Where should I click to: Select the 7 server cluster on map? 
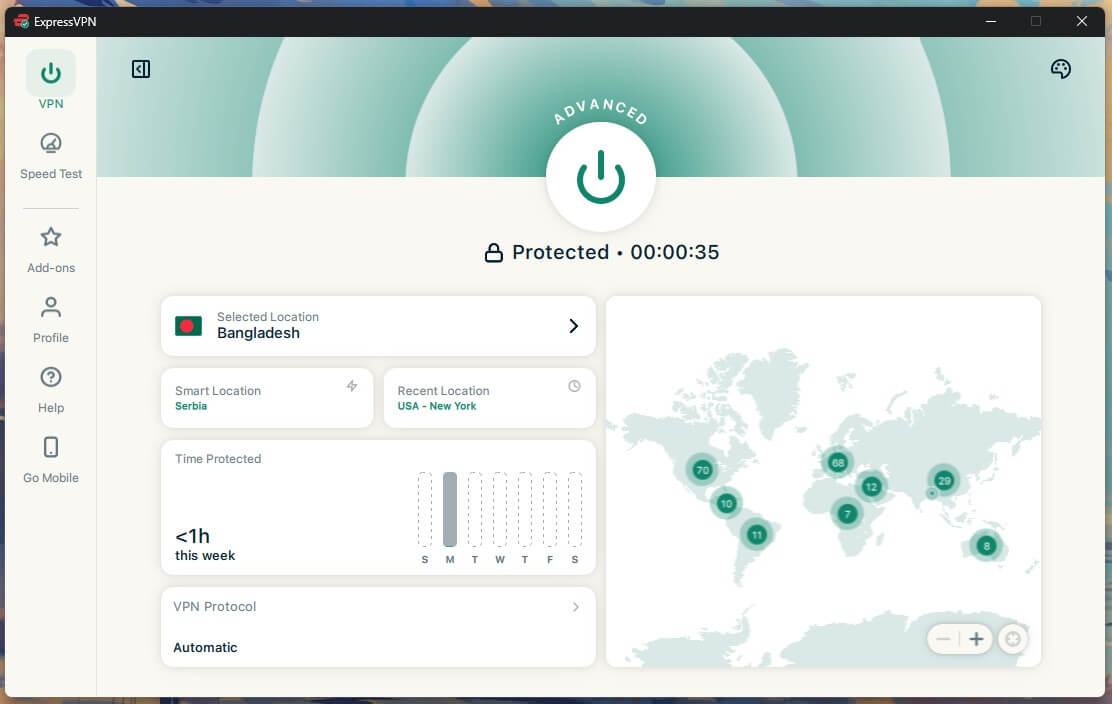click(x=847, y=514)
